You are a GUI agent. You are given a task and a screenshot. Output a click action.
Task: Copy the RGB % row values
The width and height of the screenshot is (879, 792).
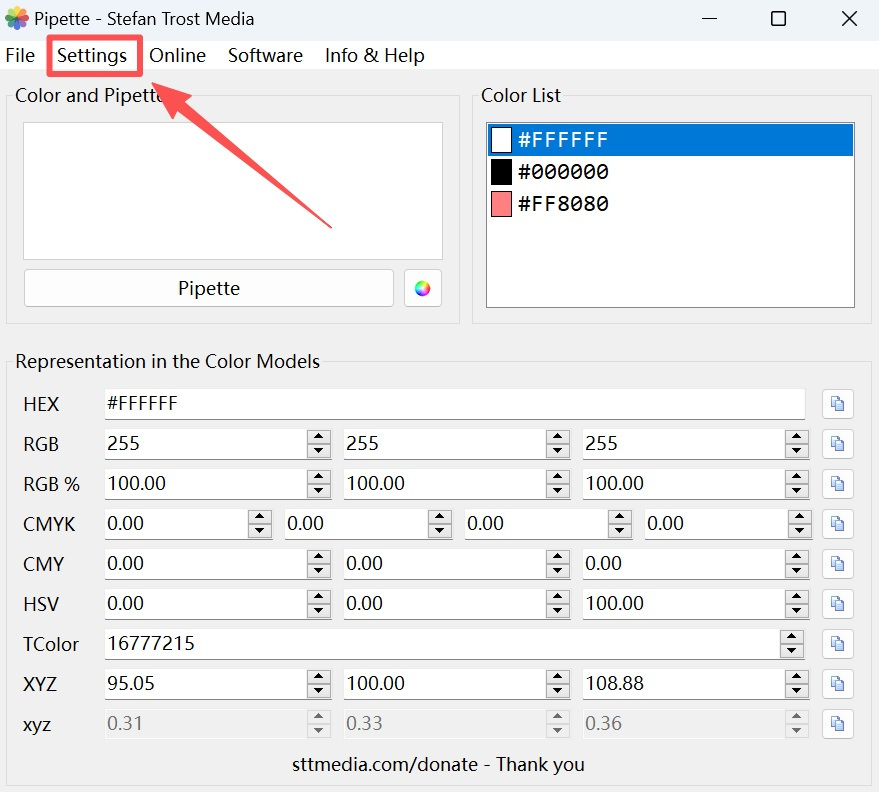point(838,484)
